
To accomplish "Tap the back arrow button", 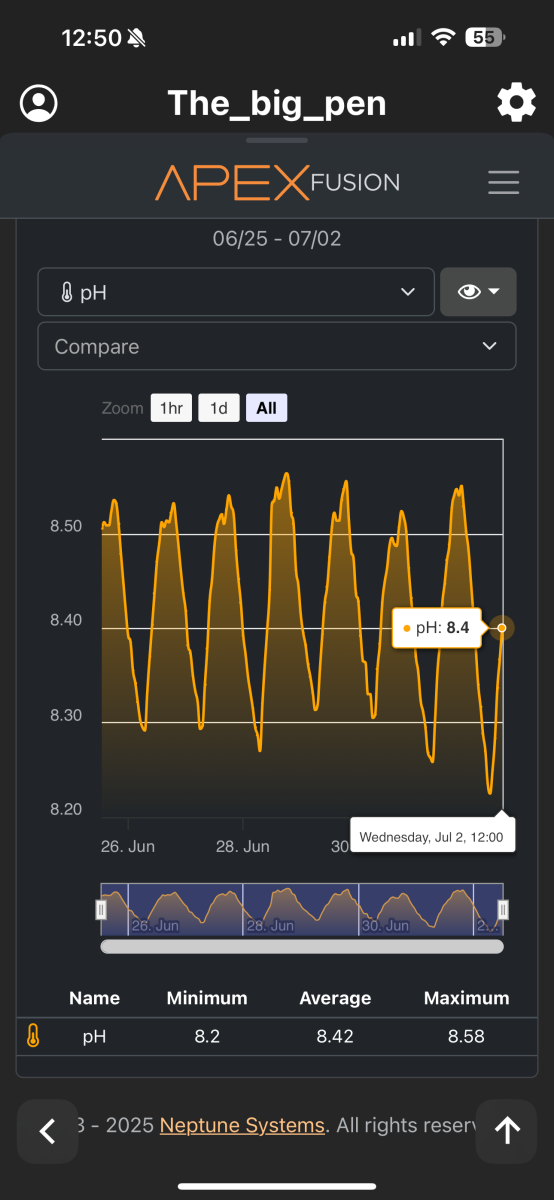I will pyautogui.click(x=46, y=1131).
